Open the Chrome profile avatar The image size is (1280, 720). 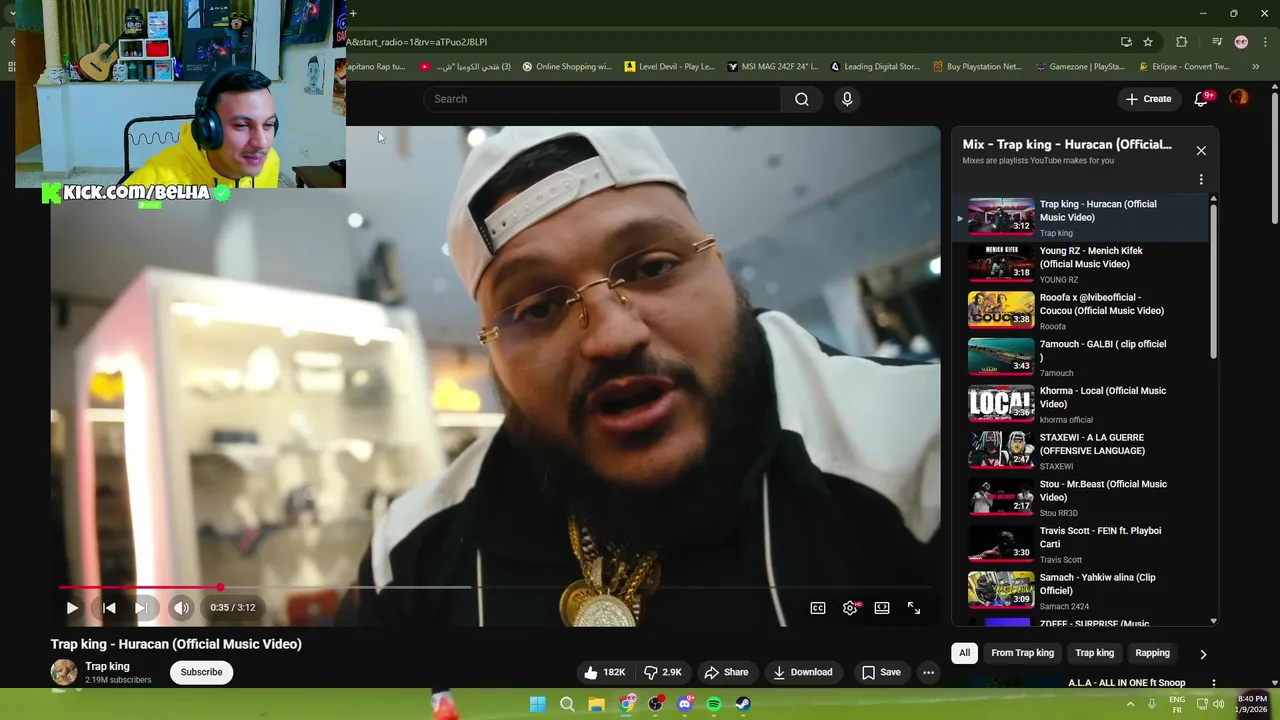pos(1241,42)
